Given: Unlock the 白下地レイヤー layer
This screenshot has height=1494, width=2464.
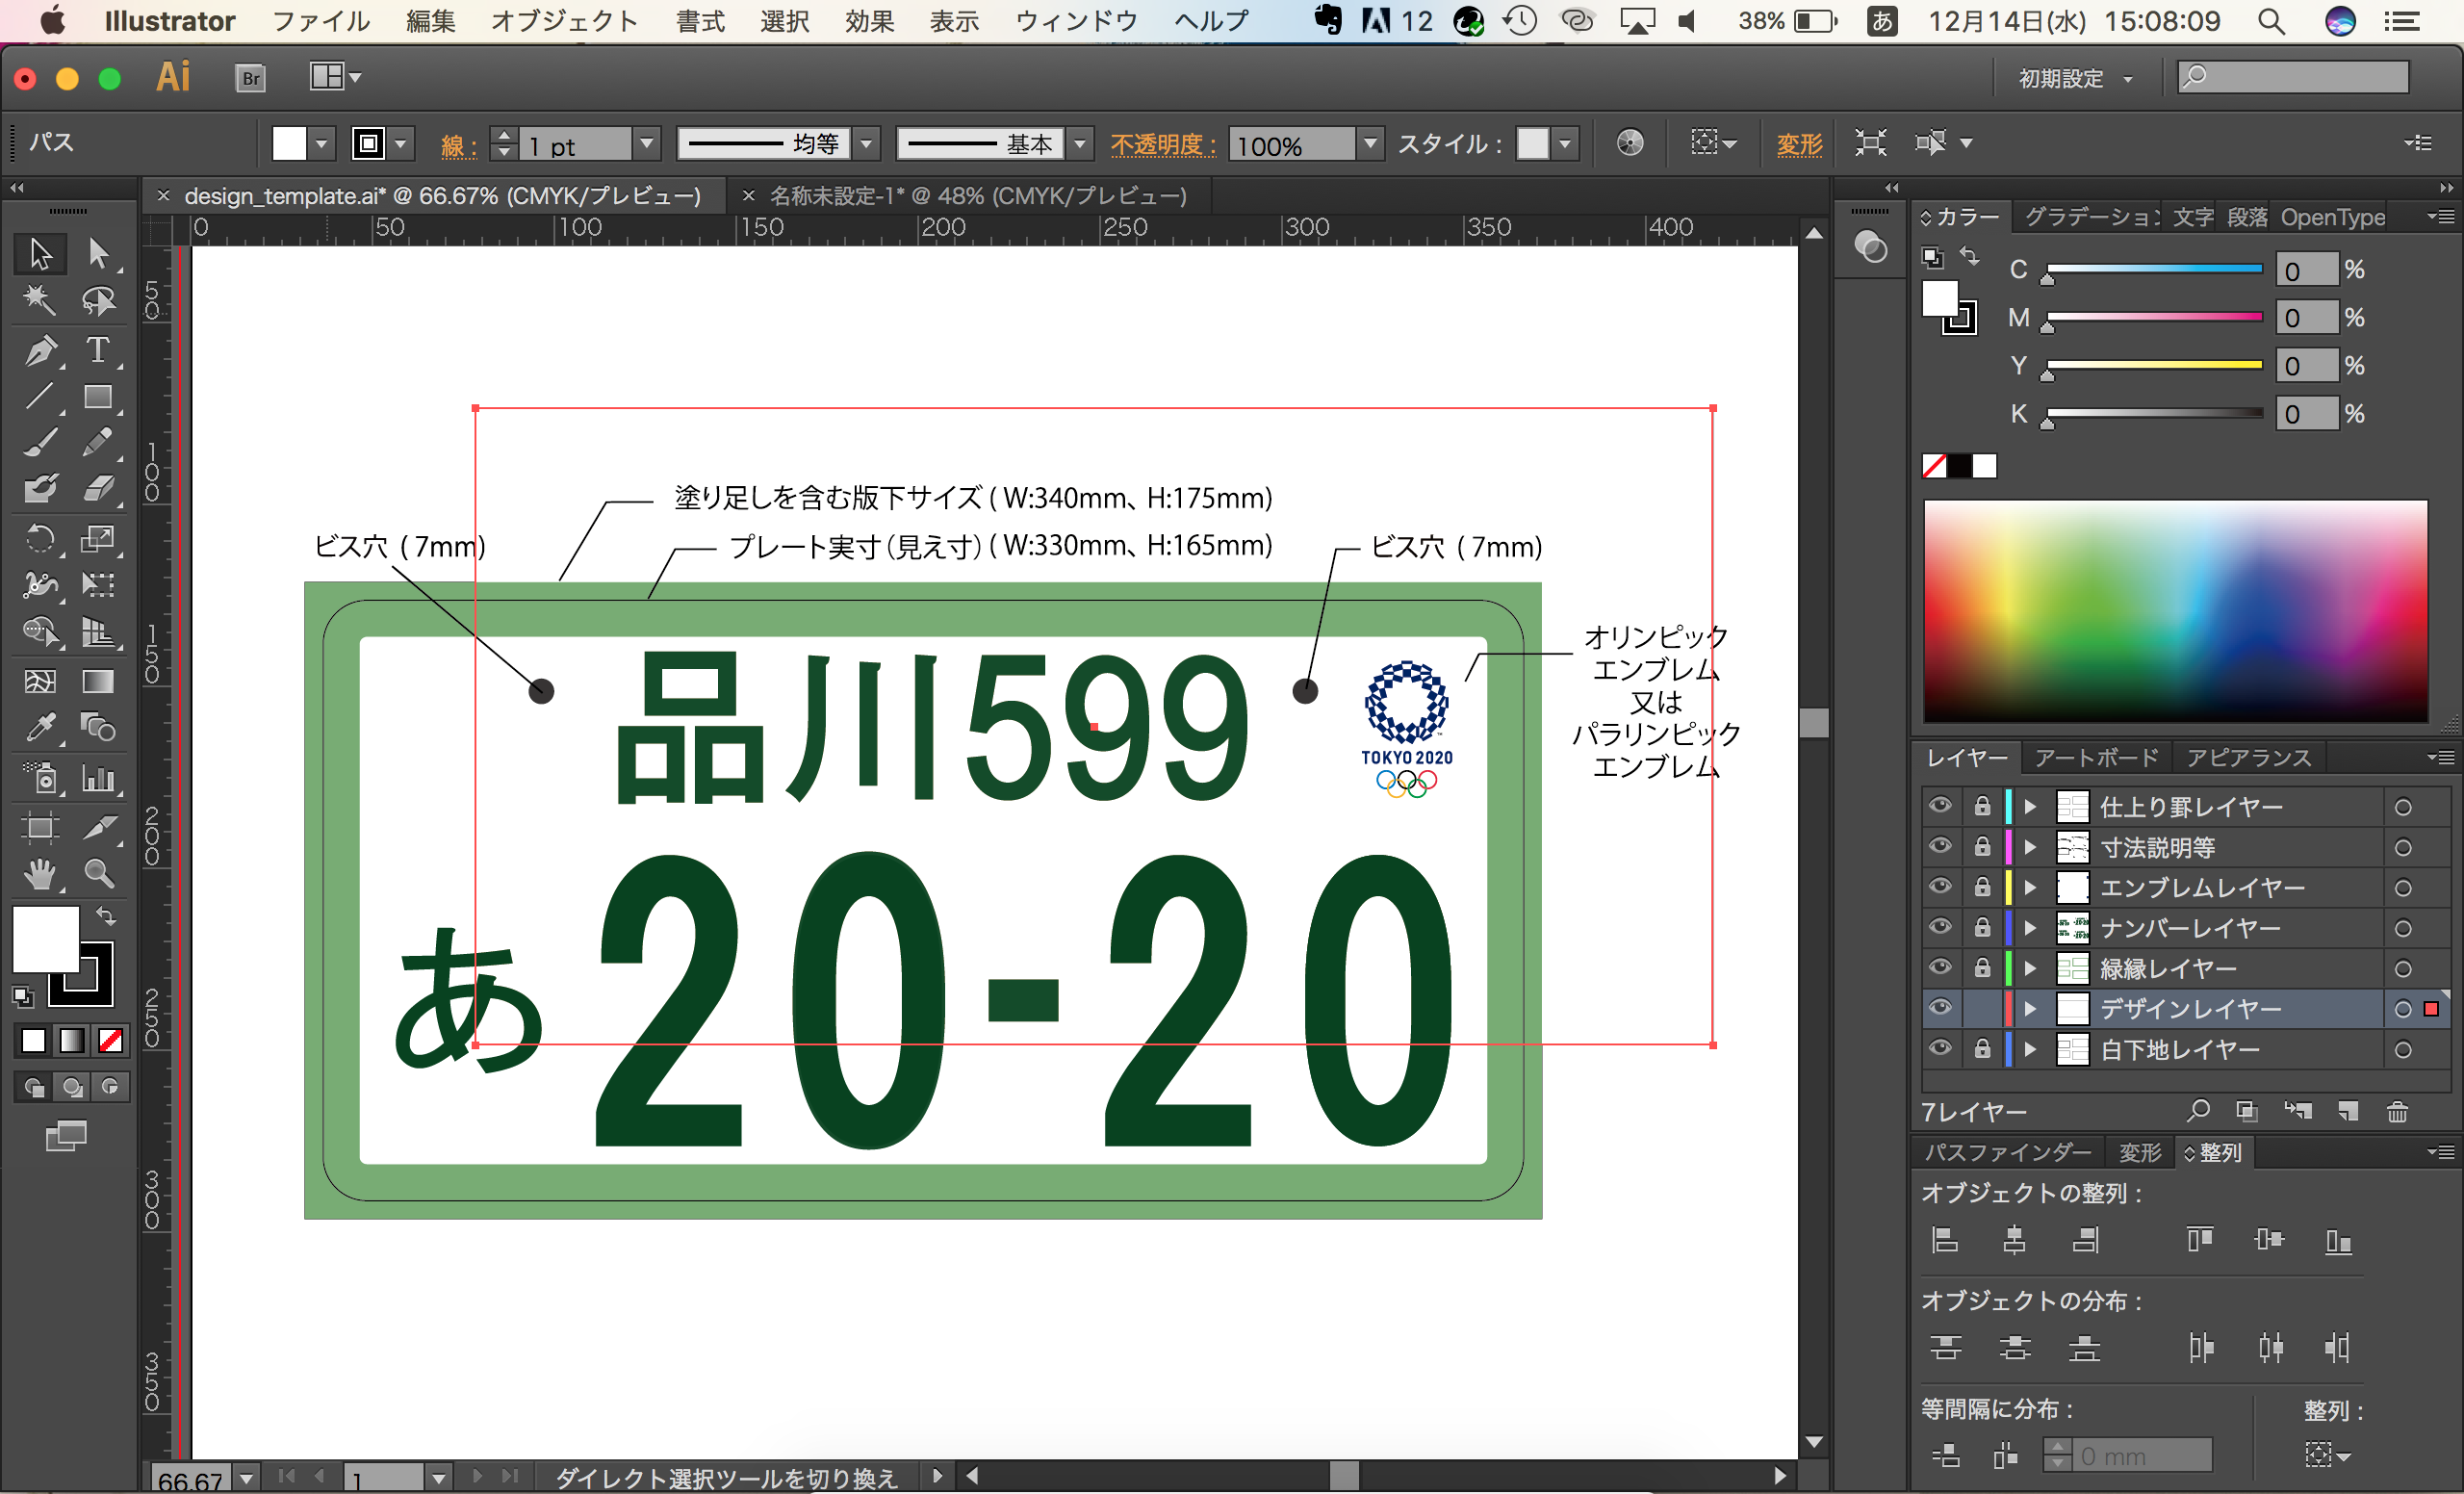Looking at the screenshot, I should (x=1982, y=1049).
